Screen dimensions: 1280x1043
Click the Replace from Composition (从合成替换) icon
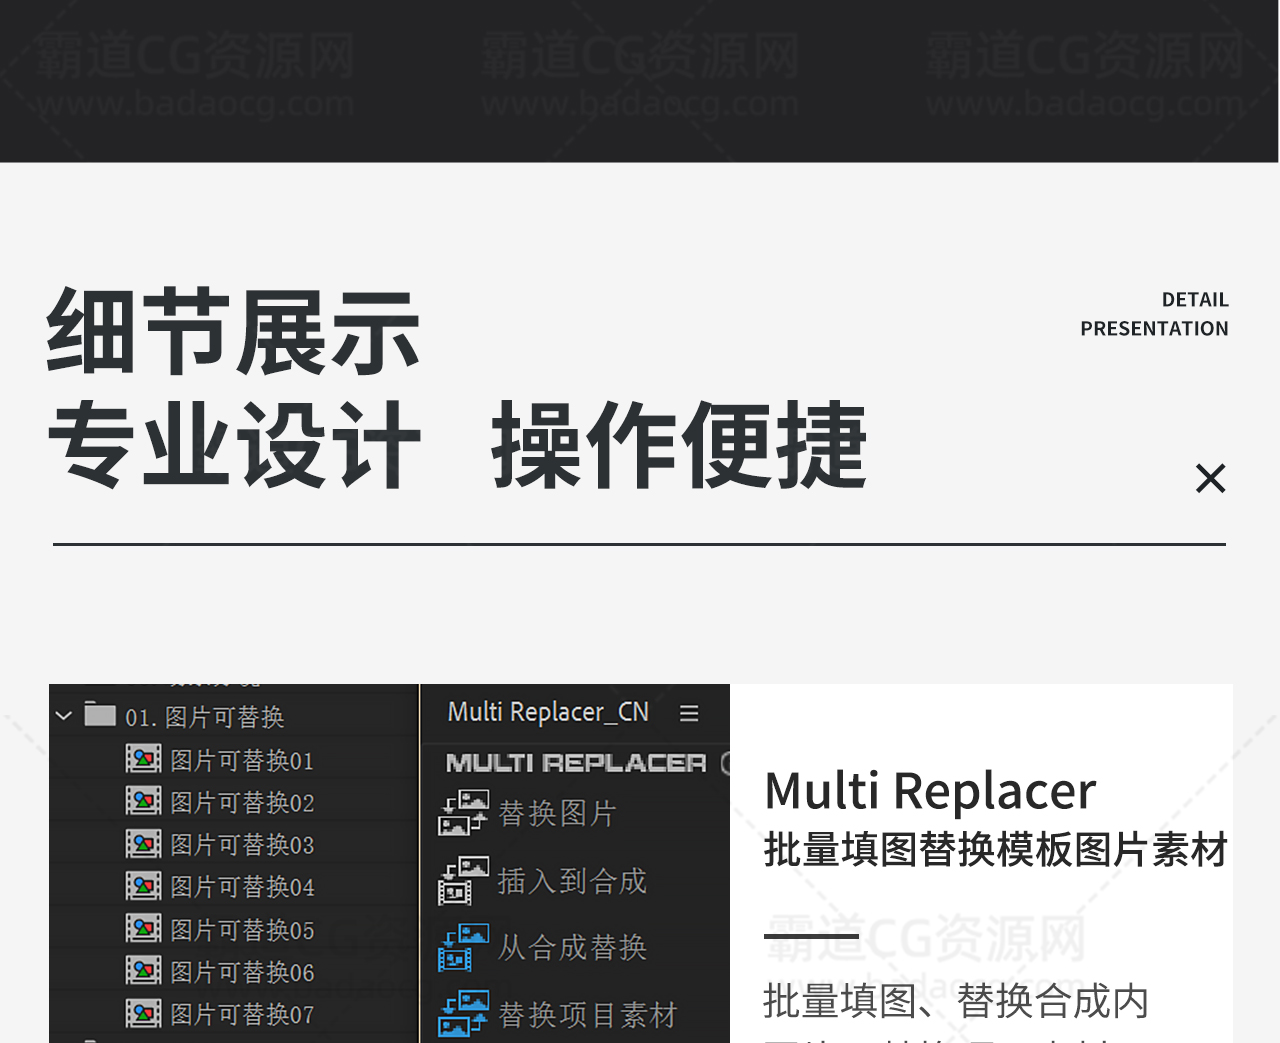coord(463,947)
